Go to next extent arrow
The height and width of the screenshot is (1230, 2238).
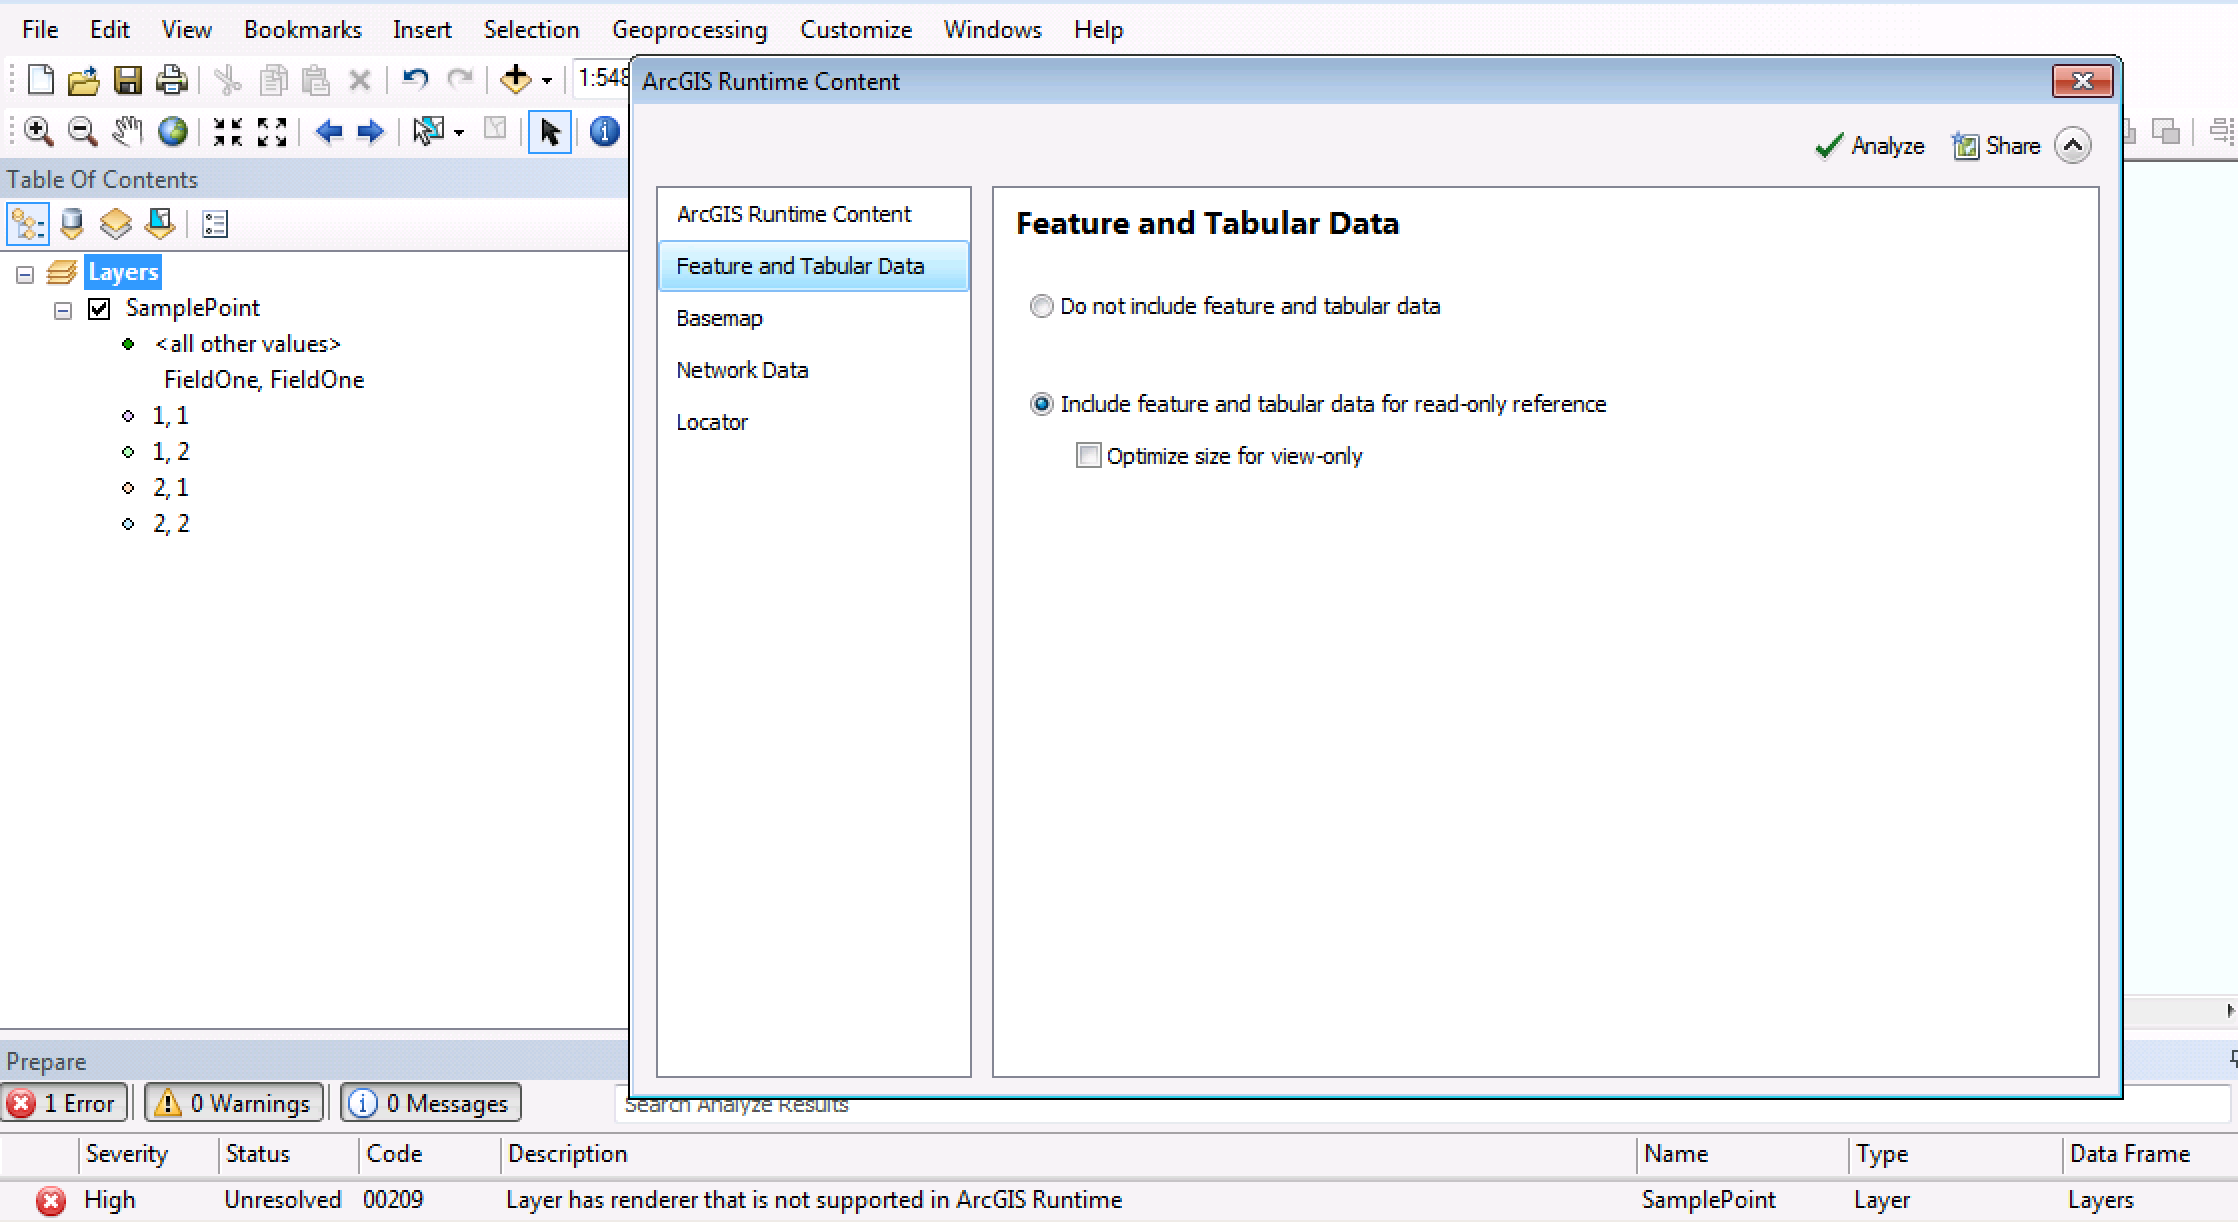(x=370, y=131)
